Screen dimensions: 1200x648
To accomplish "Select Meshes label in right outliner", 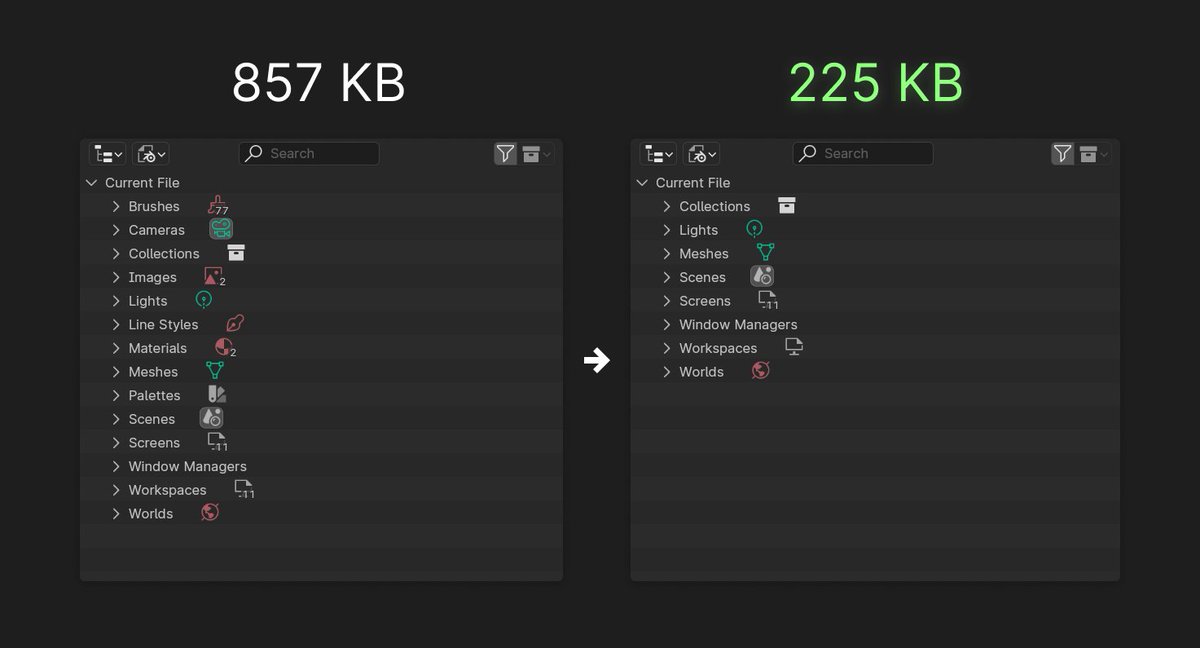I will [704, 254].
